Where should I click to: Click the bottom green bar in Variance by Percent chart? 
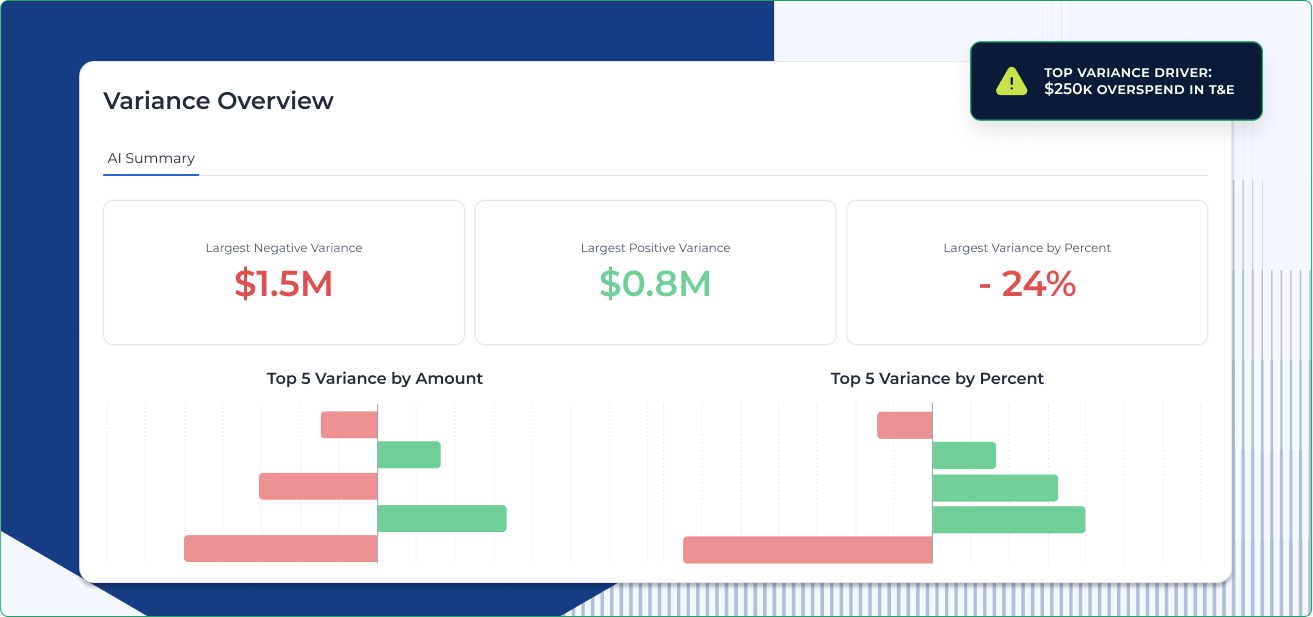1008,518
